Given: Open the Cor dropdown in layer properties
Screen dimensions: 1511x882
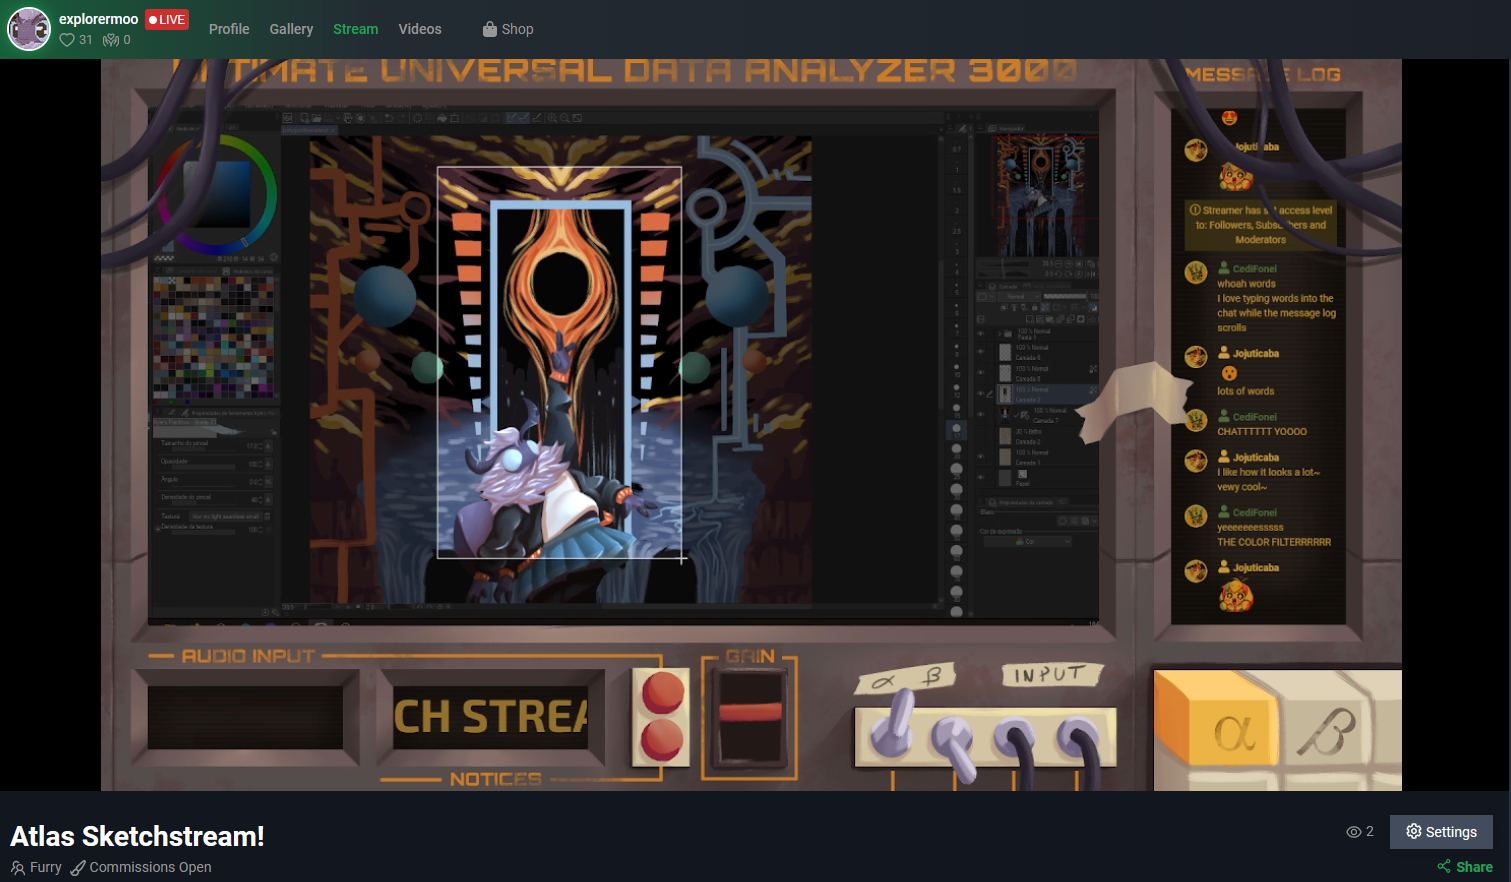Looking at the screenshot, I should [x=1028, y=541].
